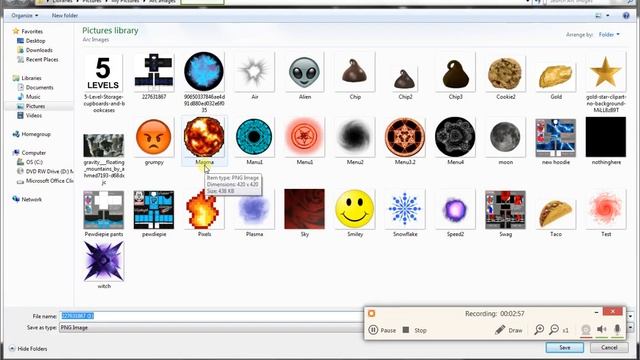This screenshot has height=360, width=640.
Task: Select the Cookie2 image
Action: pos(505,73)
